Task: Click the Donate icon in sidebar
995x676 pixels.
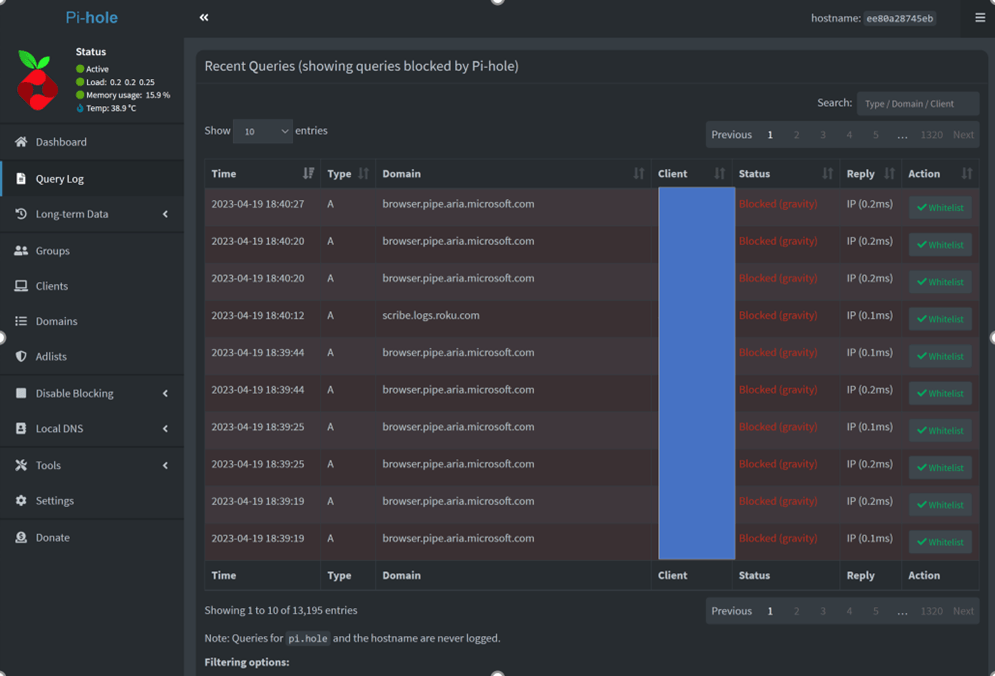Action: pyautogui.click(x=21, y=538)
